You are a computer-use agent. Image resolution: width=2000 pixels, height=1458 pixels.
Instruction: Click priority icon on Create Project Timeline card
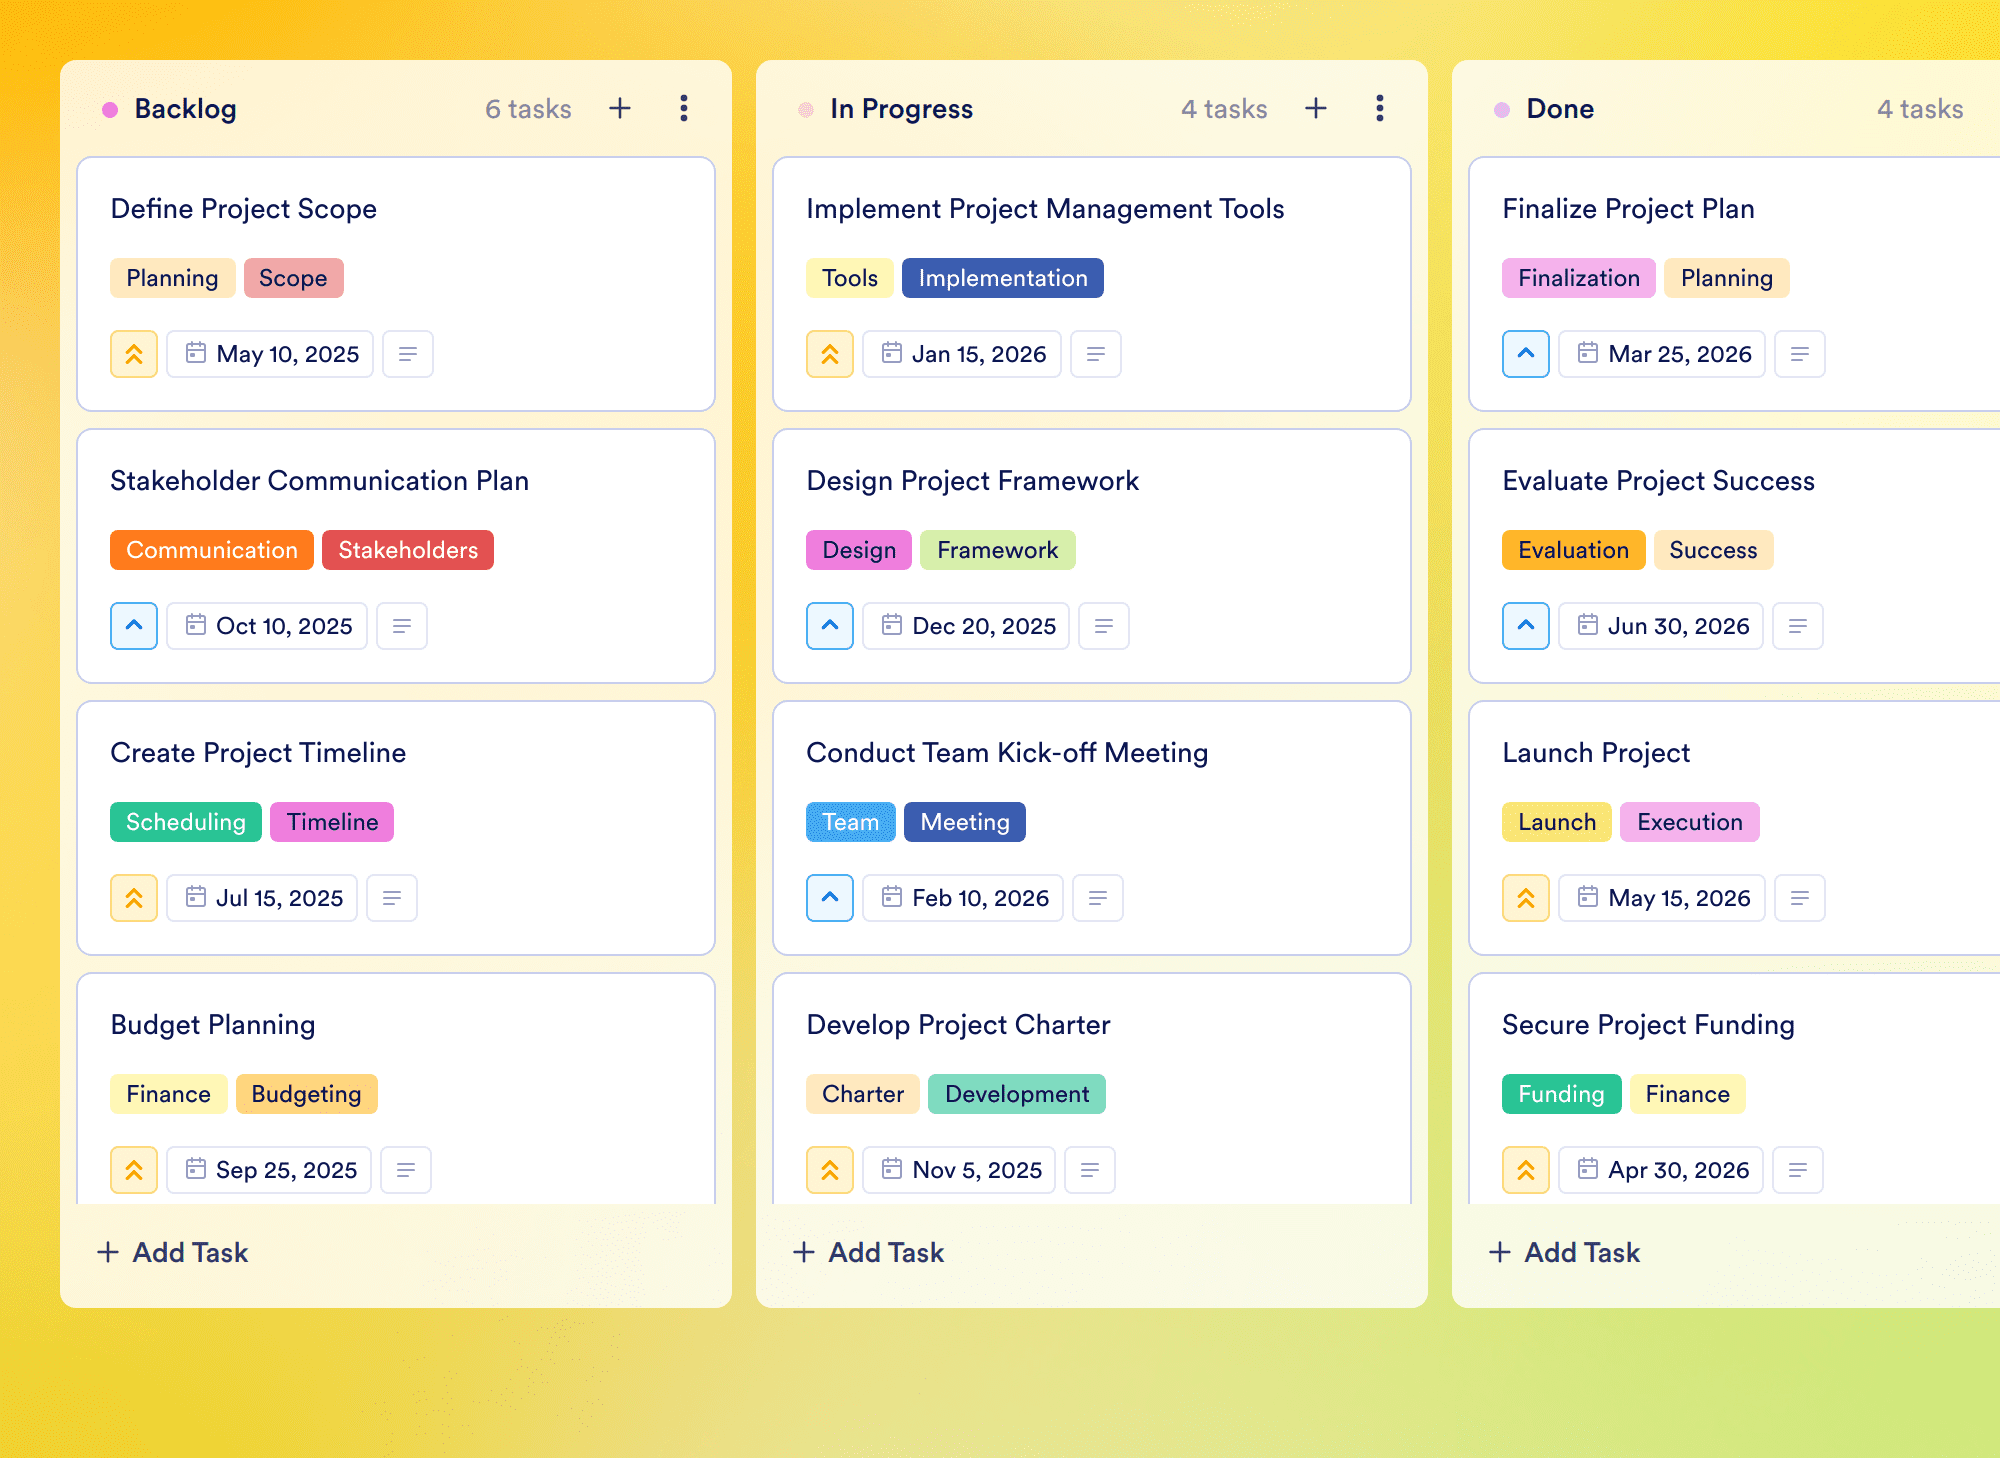click(134, 898)
